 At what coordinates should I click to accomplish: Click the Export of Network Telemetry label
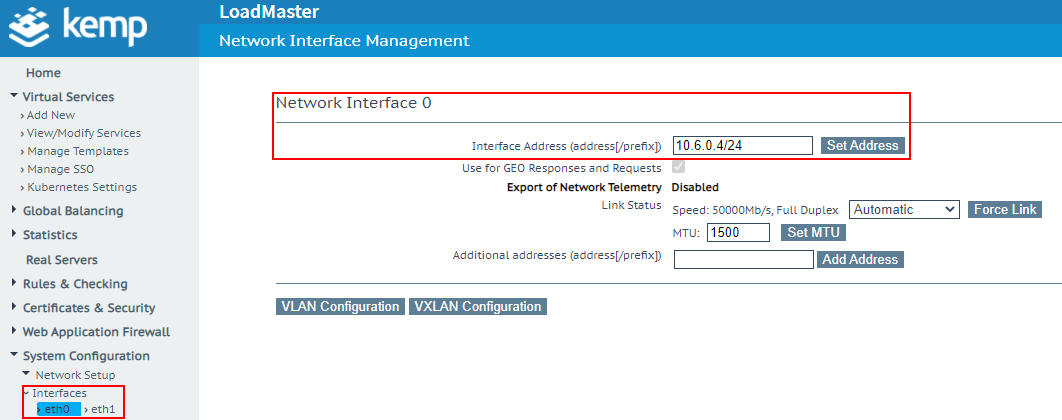click(584, 188)
